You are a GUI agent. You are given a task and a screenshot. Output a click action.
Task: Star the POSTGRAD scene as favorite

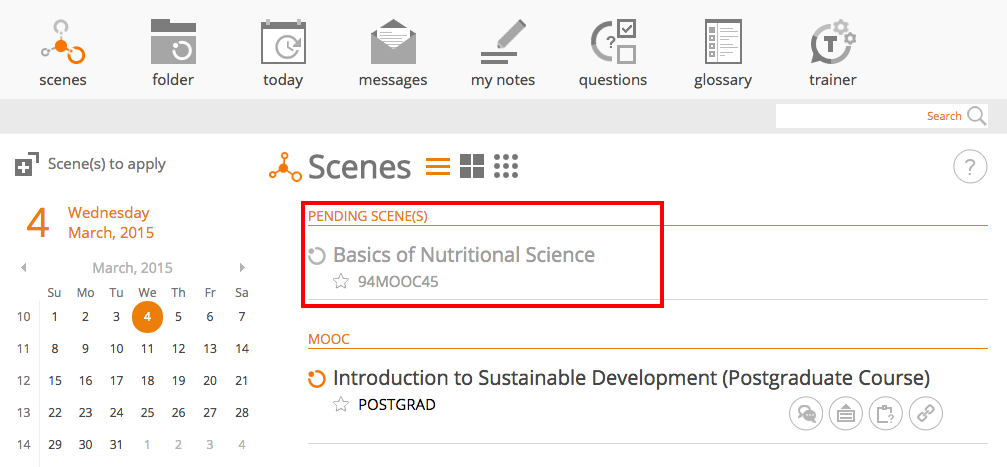coord(341,404)
